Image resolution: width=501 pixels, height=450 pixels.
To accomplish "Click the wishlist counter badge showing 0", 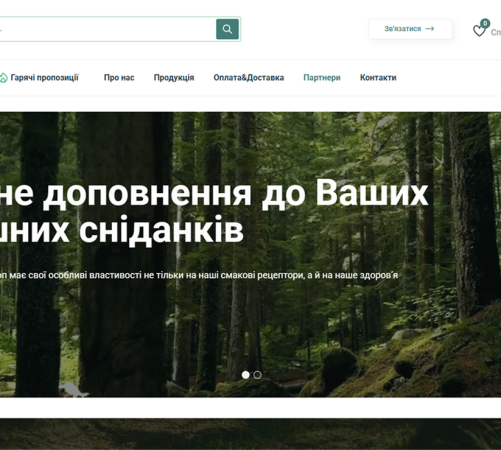I will [485, 23].
